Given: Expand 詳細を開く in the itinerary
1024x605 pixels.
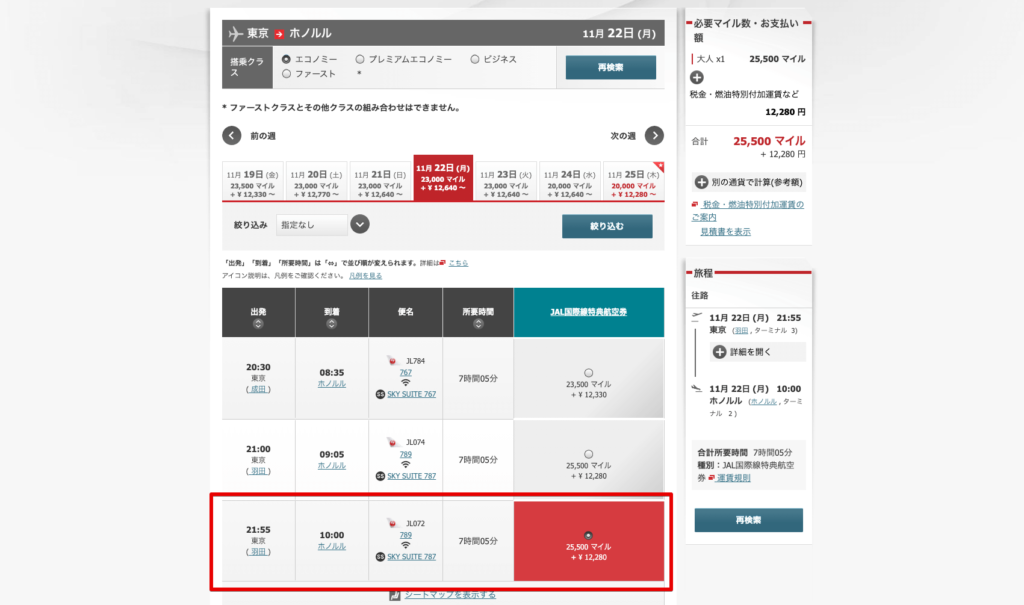Looking at the screenshot, I should pyautogui.click(x=758, y=352).
